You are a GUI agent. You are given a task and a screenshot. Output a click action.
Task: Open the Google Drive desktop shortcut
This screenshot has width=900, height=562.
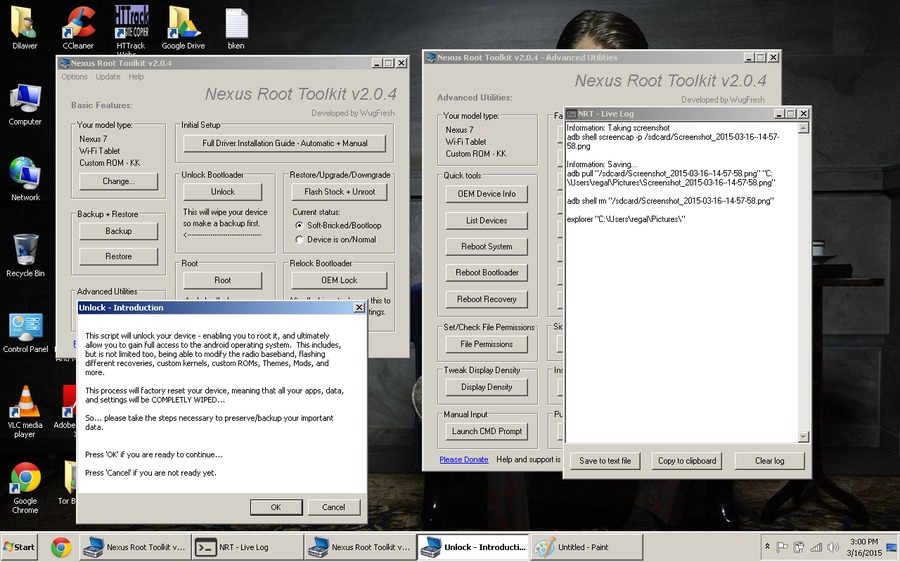pos(183,28)
